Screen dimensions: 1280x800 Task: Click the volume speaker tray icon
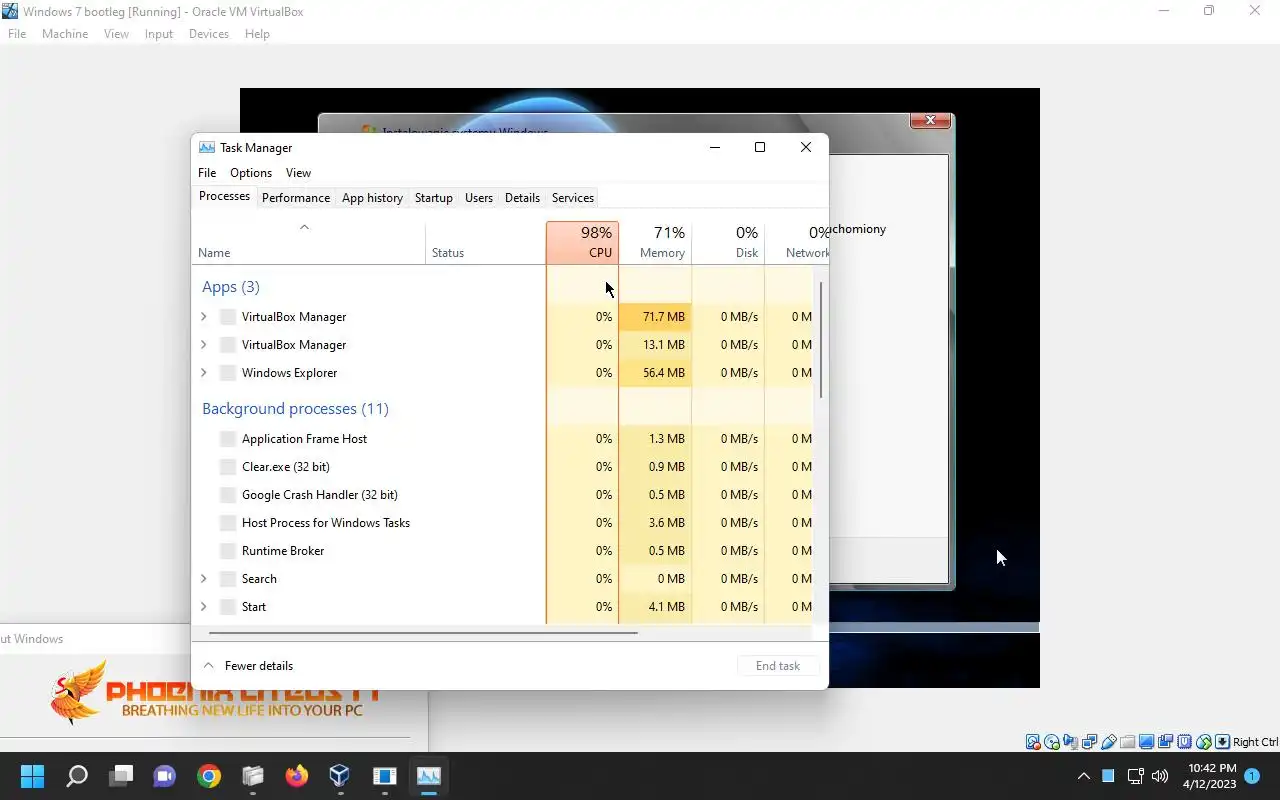tap(1160, 776)
